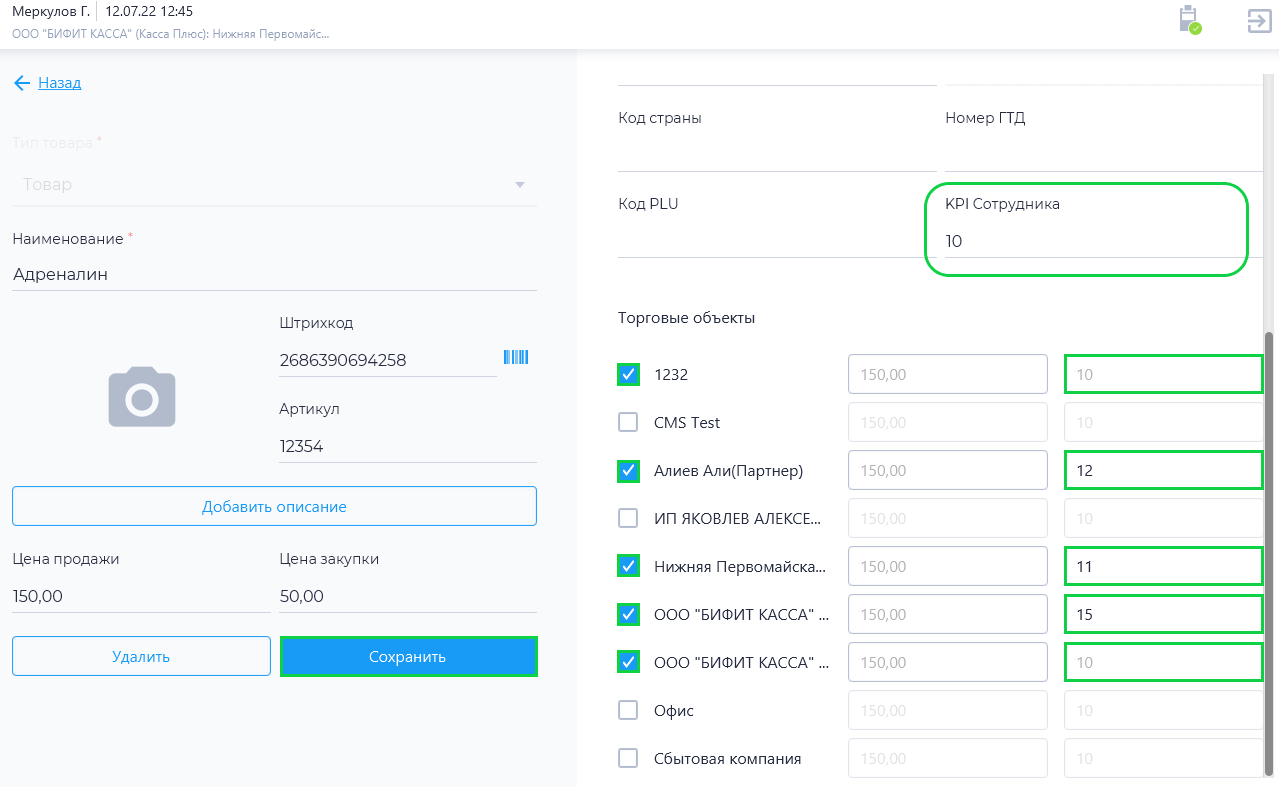
Task: Enable the Сбытовая компания checkbox
Action: pos(628,759)
